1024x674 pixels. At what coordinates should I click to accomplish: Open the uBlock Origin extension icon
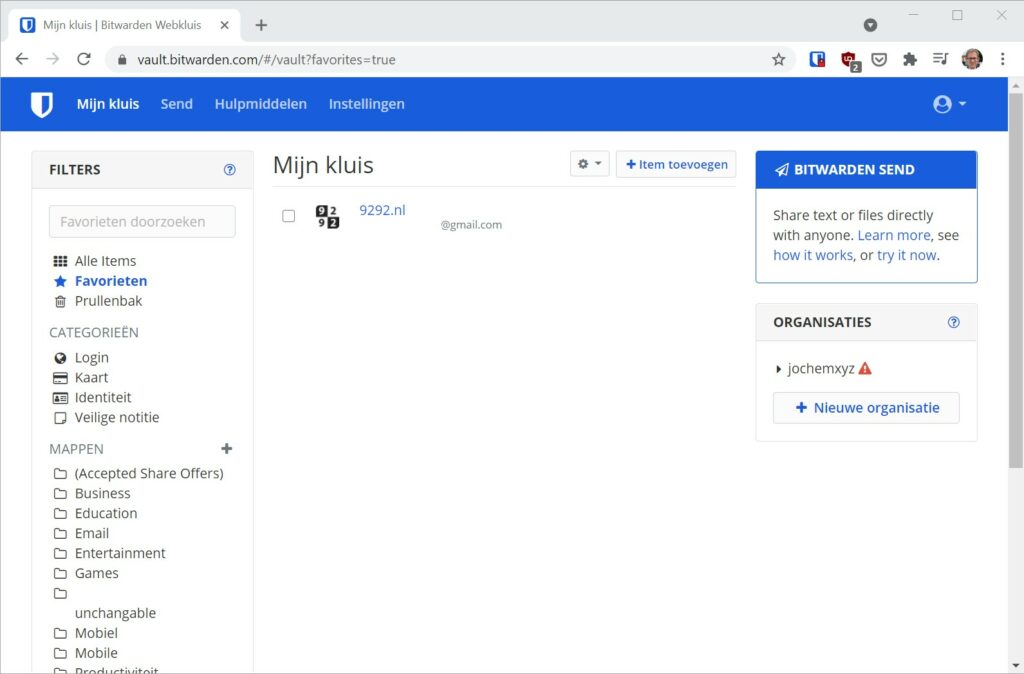pyautogui.click(x=849, y=60)
